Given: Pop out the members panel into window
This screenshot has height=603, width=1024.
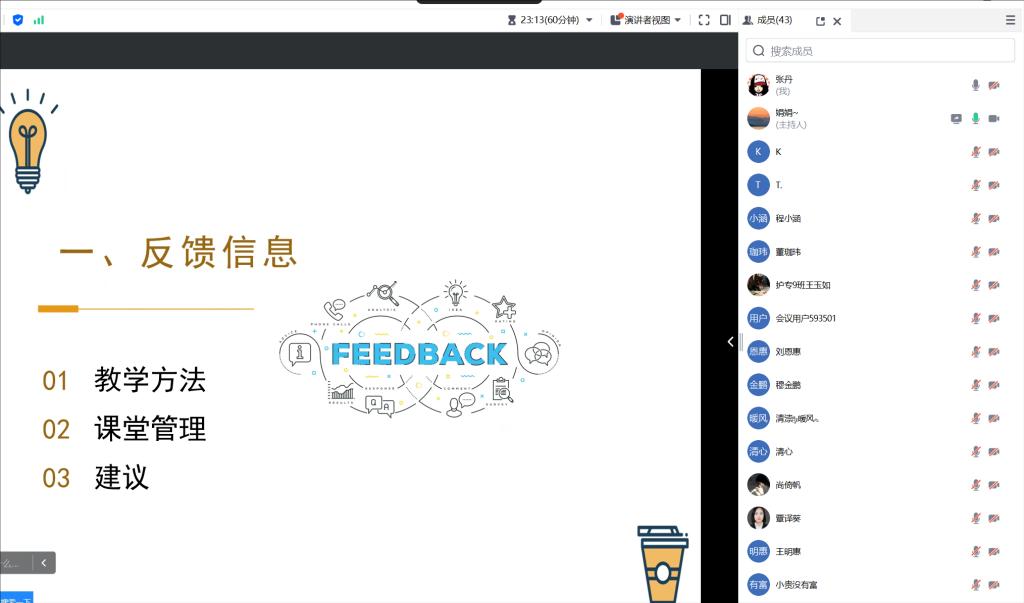Looking at the screenshot, I should 821,21.
